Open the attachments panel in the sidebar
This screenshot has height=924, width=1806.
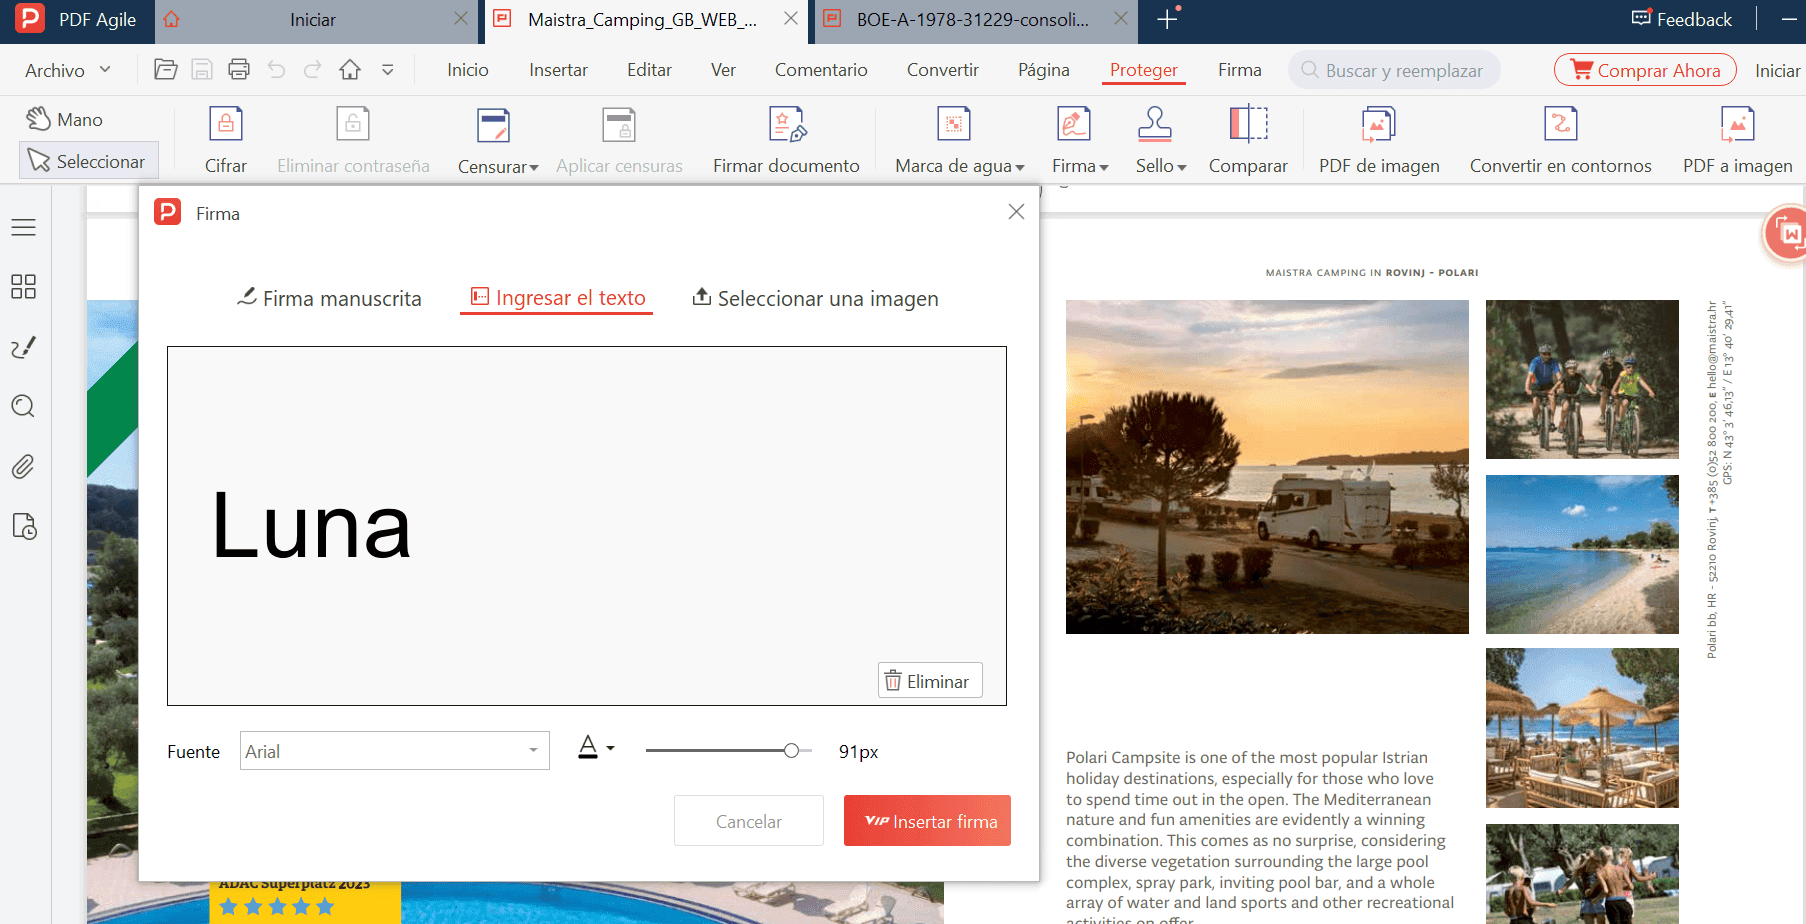click(24, 466)
